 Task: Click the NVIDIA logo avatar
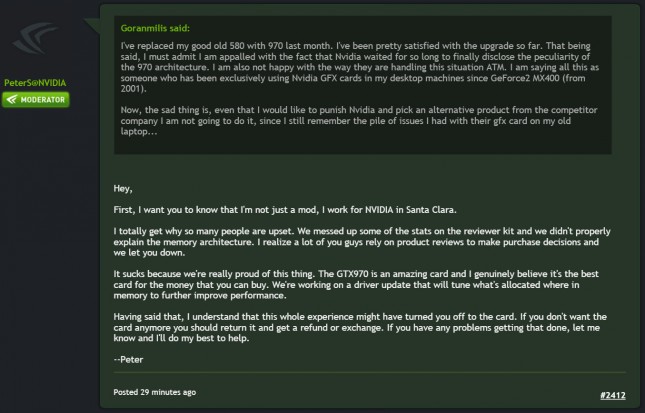(x=35, y=39)
